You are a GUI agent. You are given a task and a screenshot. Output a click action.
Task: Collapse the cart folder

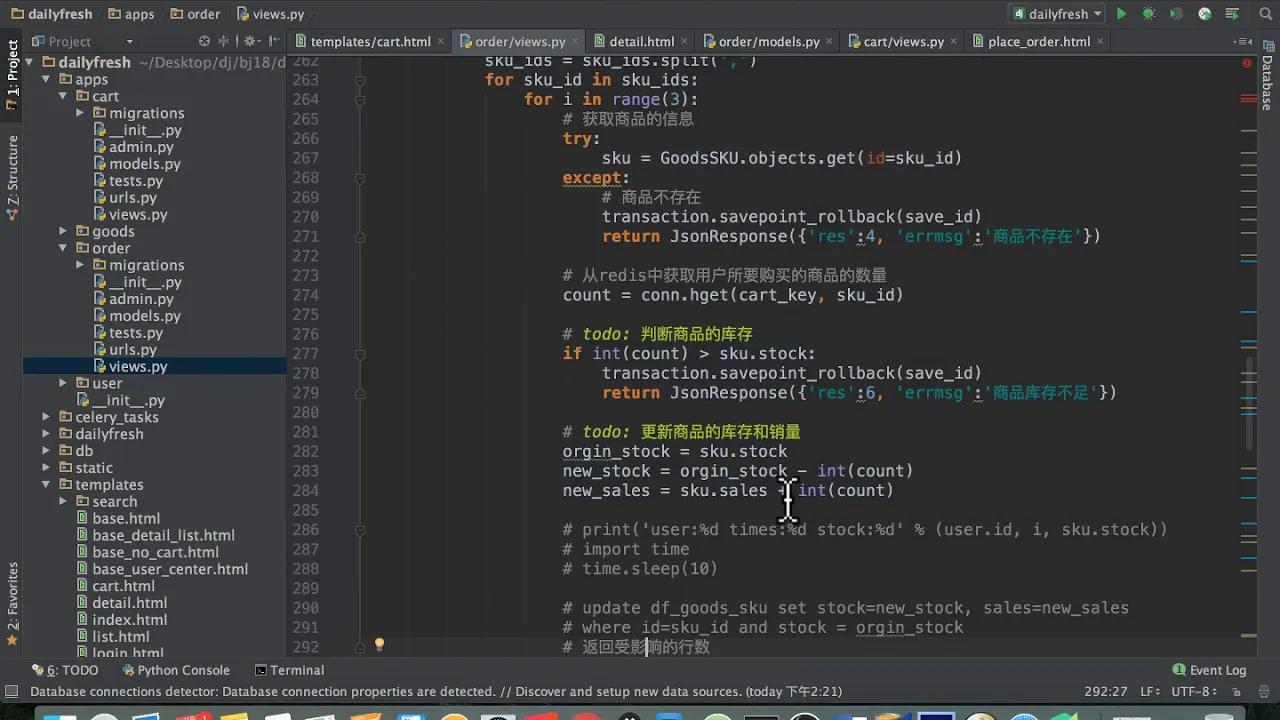point(63,96)
